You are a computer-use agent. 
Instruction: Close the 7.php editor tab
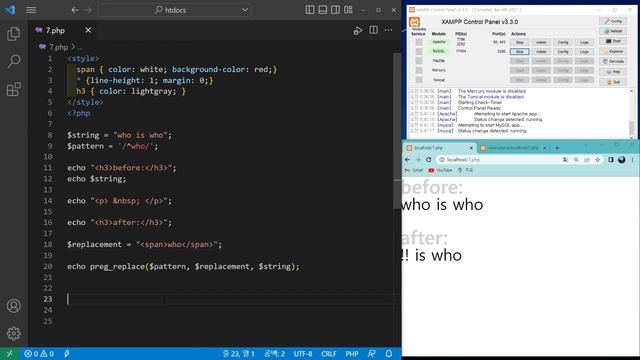tap(88, 30)
